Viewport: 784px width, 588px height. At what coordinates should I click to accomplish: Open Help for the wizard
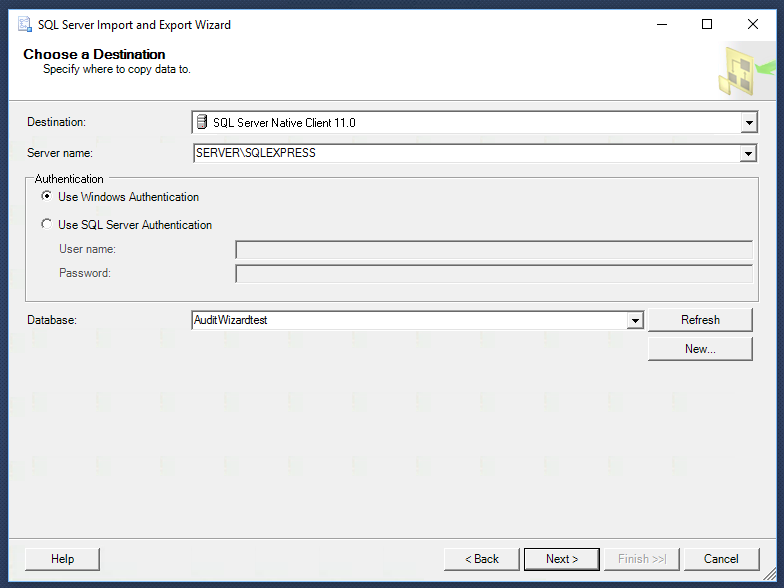62,559
